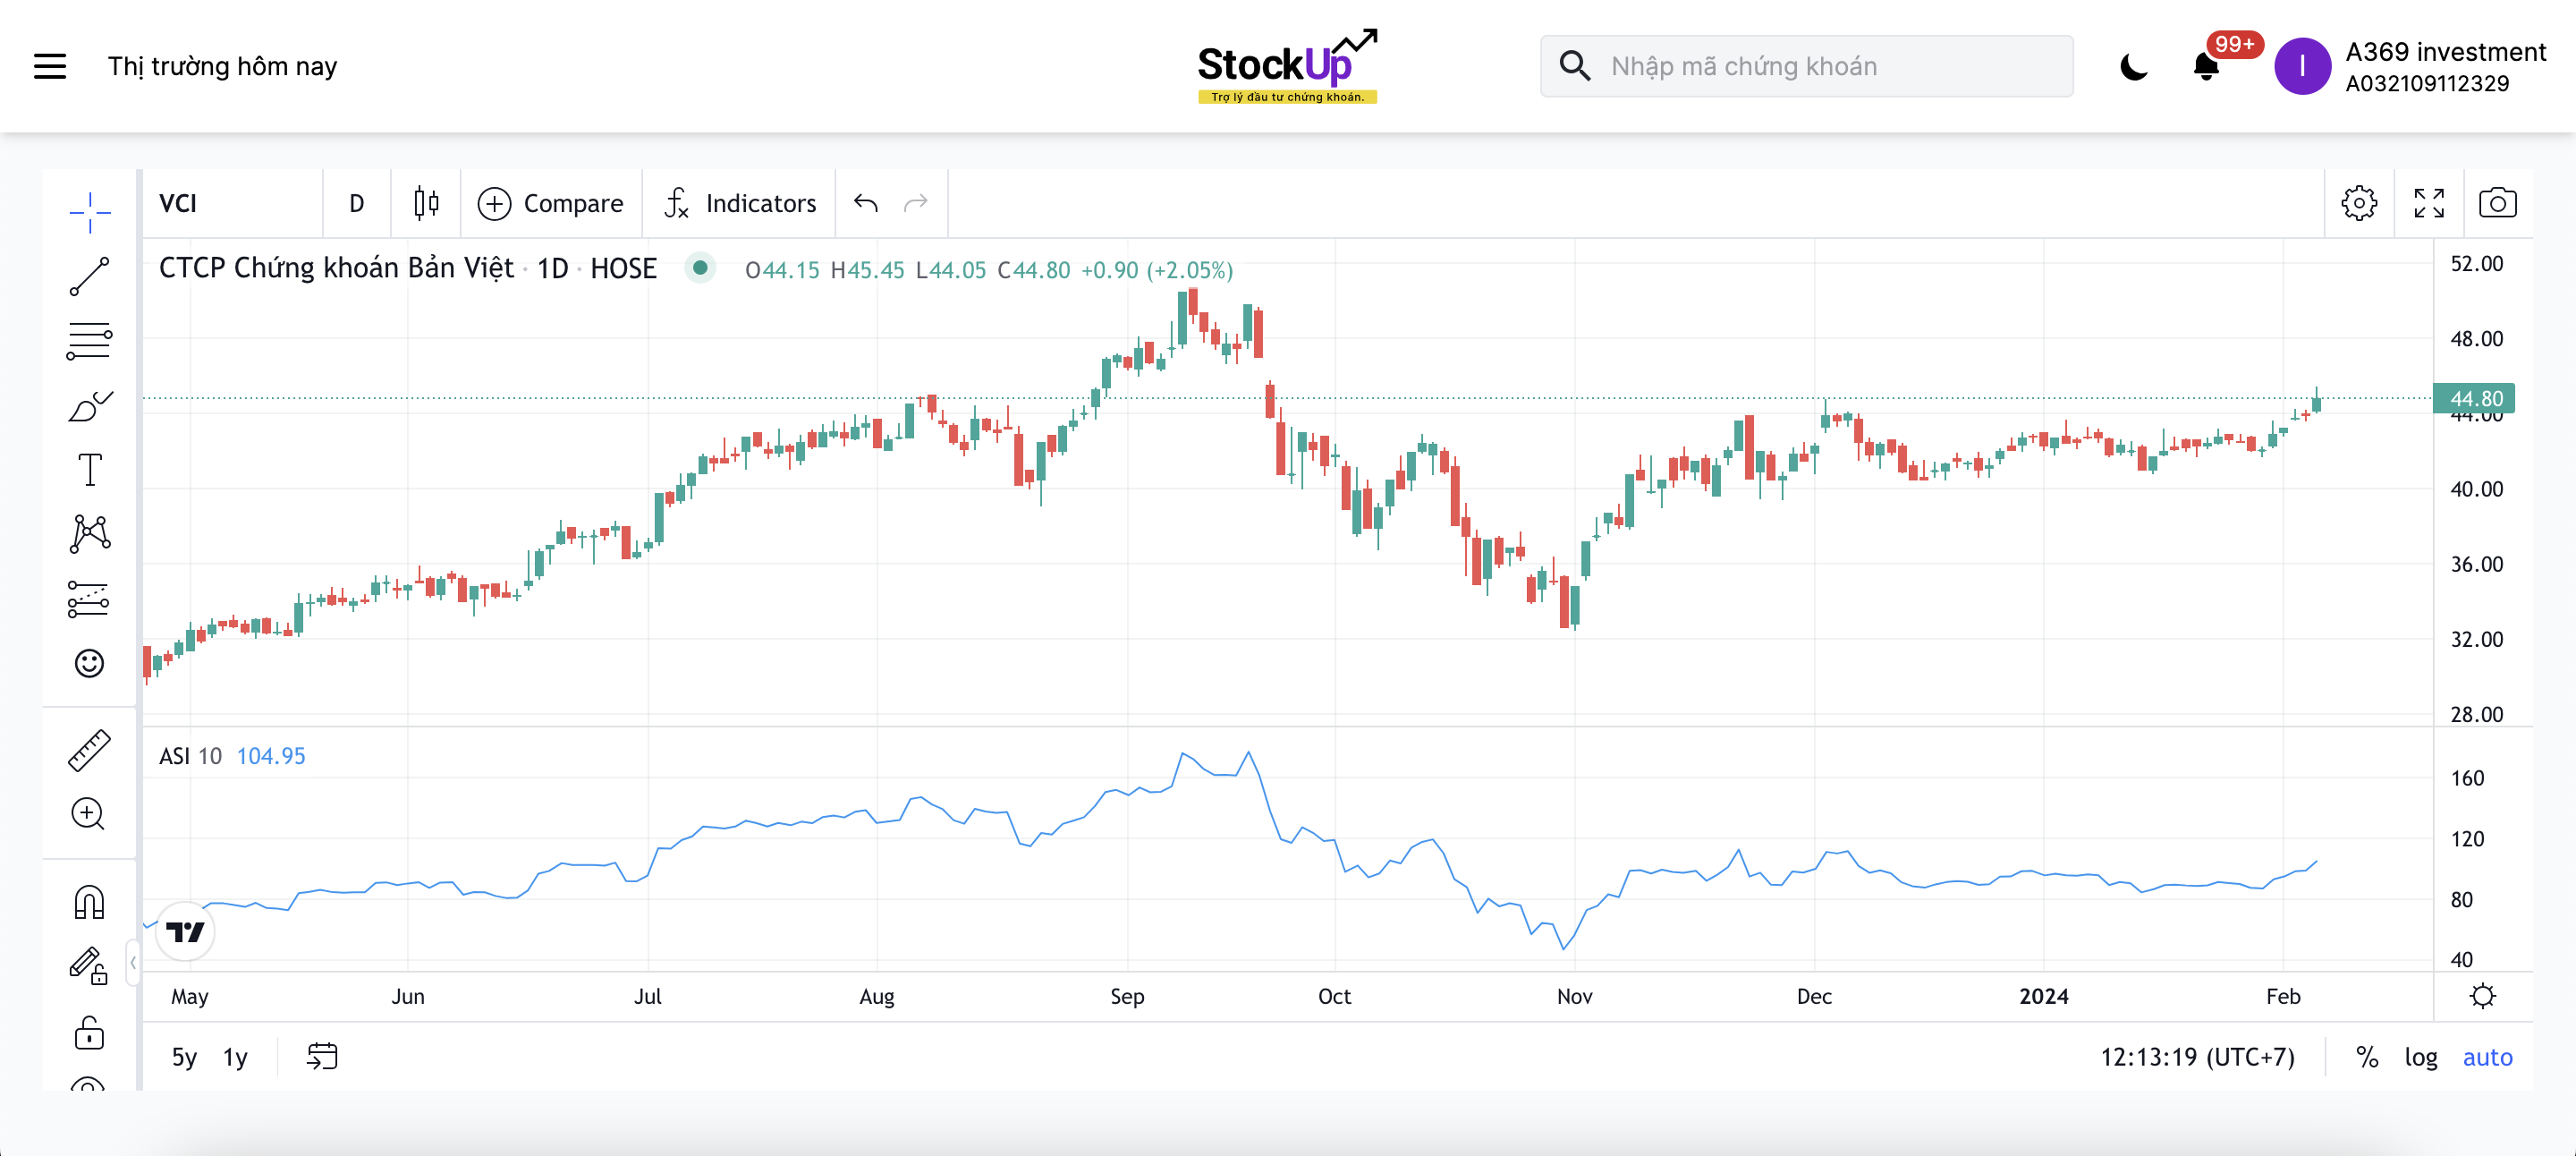Click the 160 label on the ASI scale
This screenshot has width=2576, height=1156.
coord(2467,778)
